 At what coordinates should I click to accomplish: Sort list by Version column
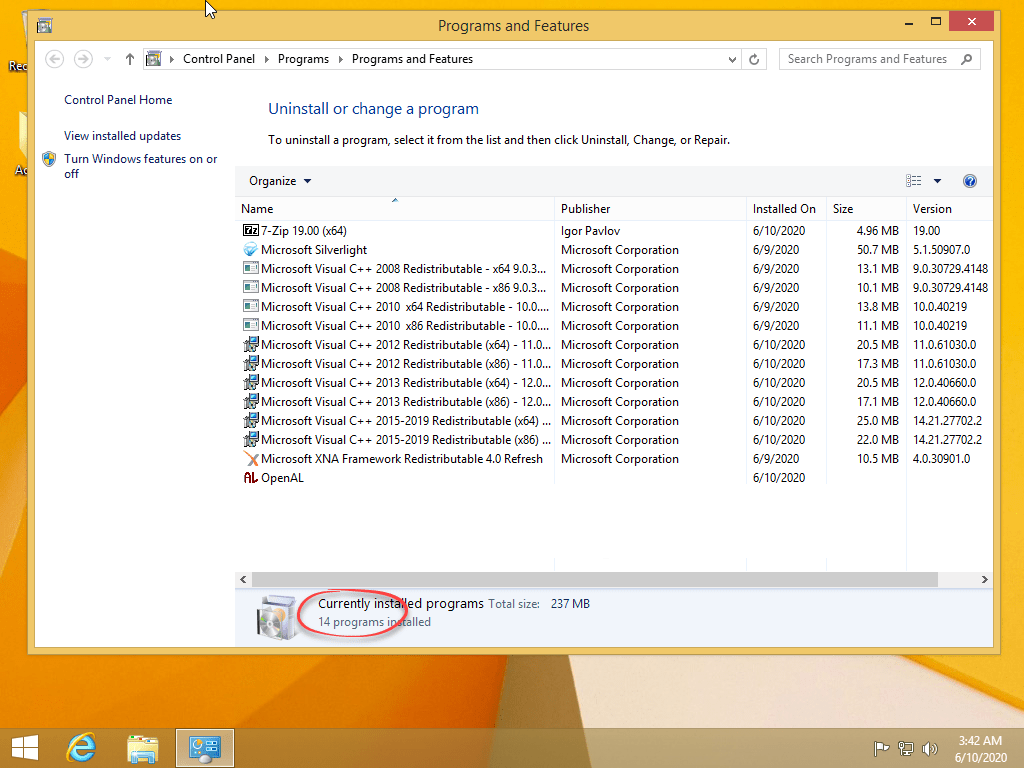coord(949,208)
